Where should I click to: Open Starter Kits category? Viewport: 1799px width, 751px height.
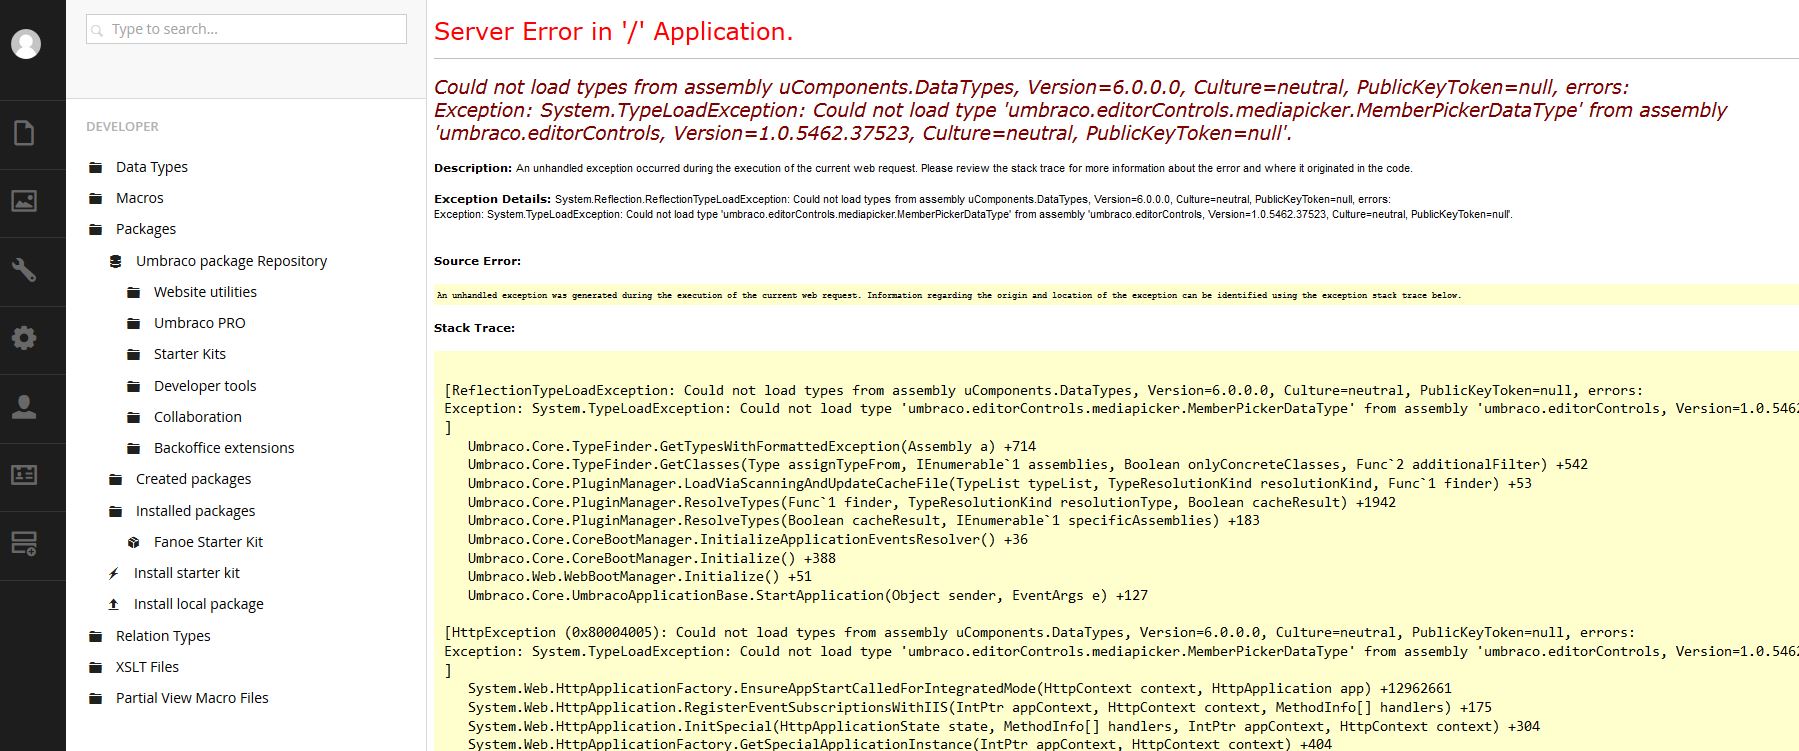point(190,354)
